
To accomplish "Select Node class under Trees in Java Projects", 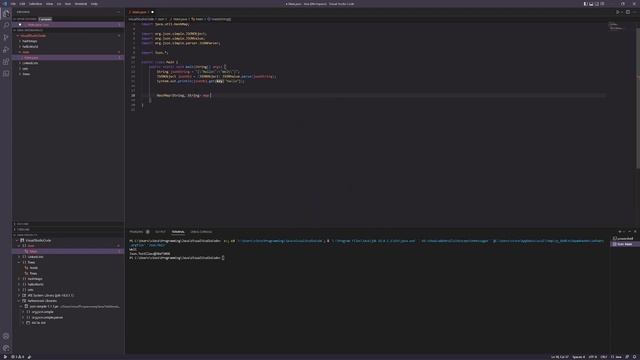I will coord(34,268).
